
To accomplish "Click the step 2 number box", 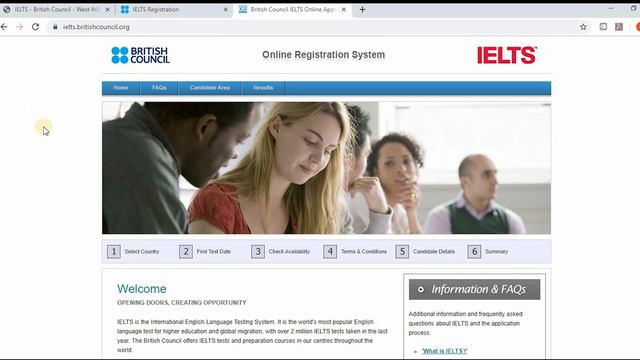I will pyautogui.click(x=186, y=252).
